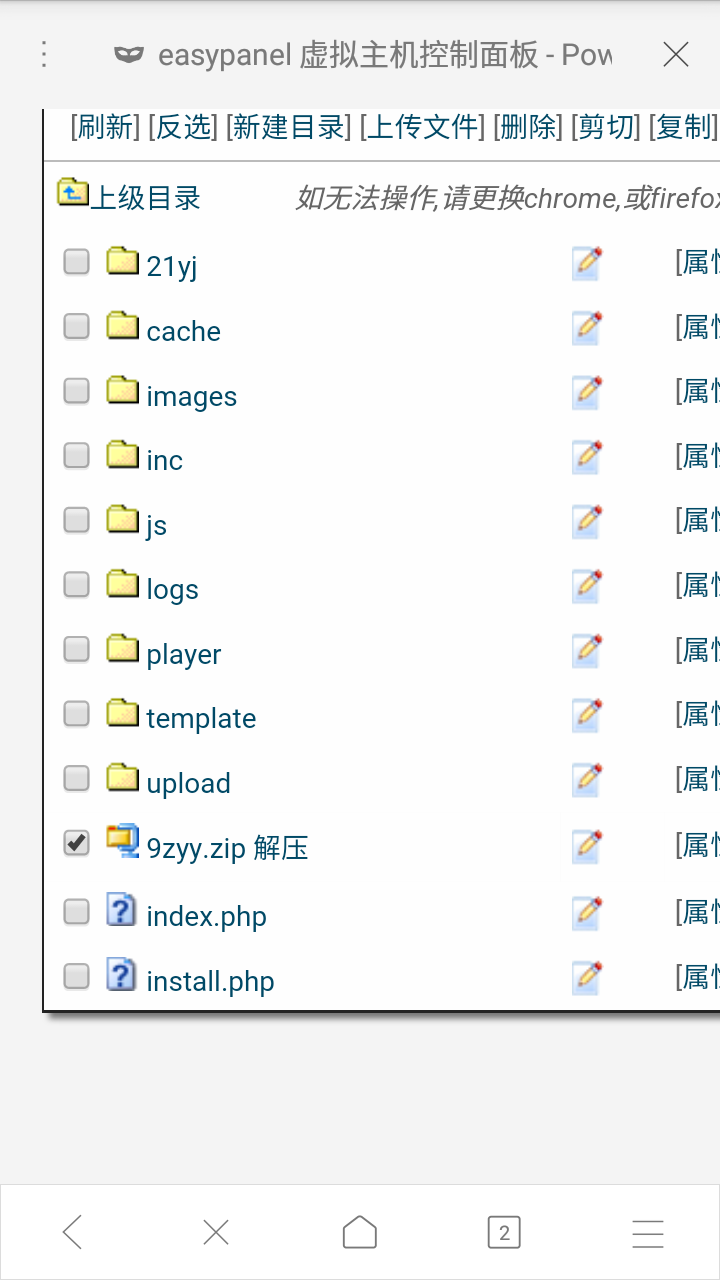
Task: Open the browser home page icon
Action: 360,1232
